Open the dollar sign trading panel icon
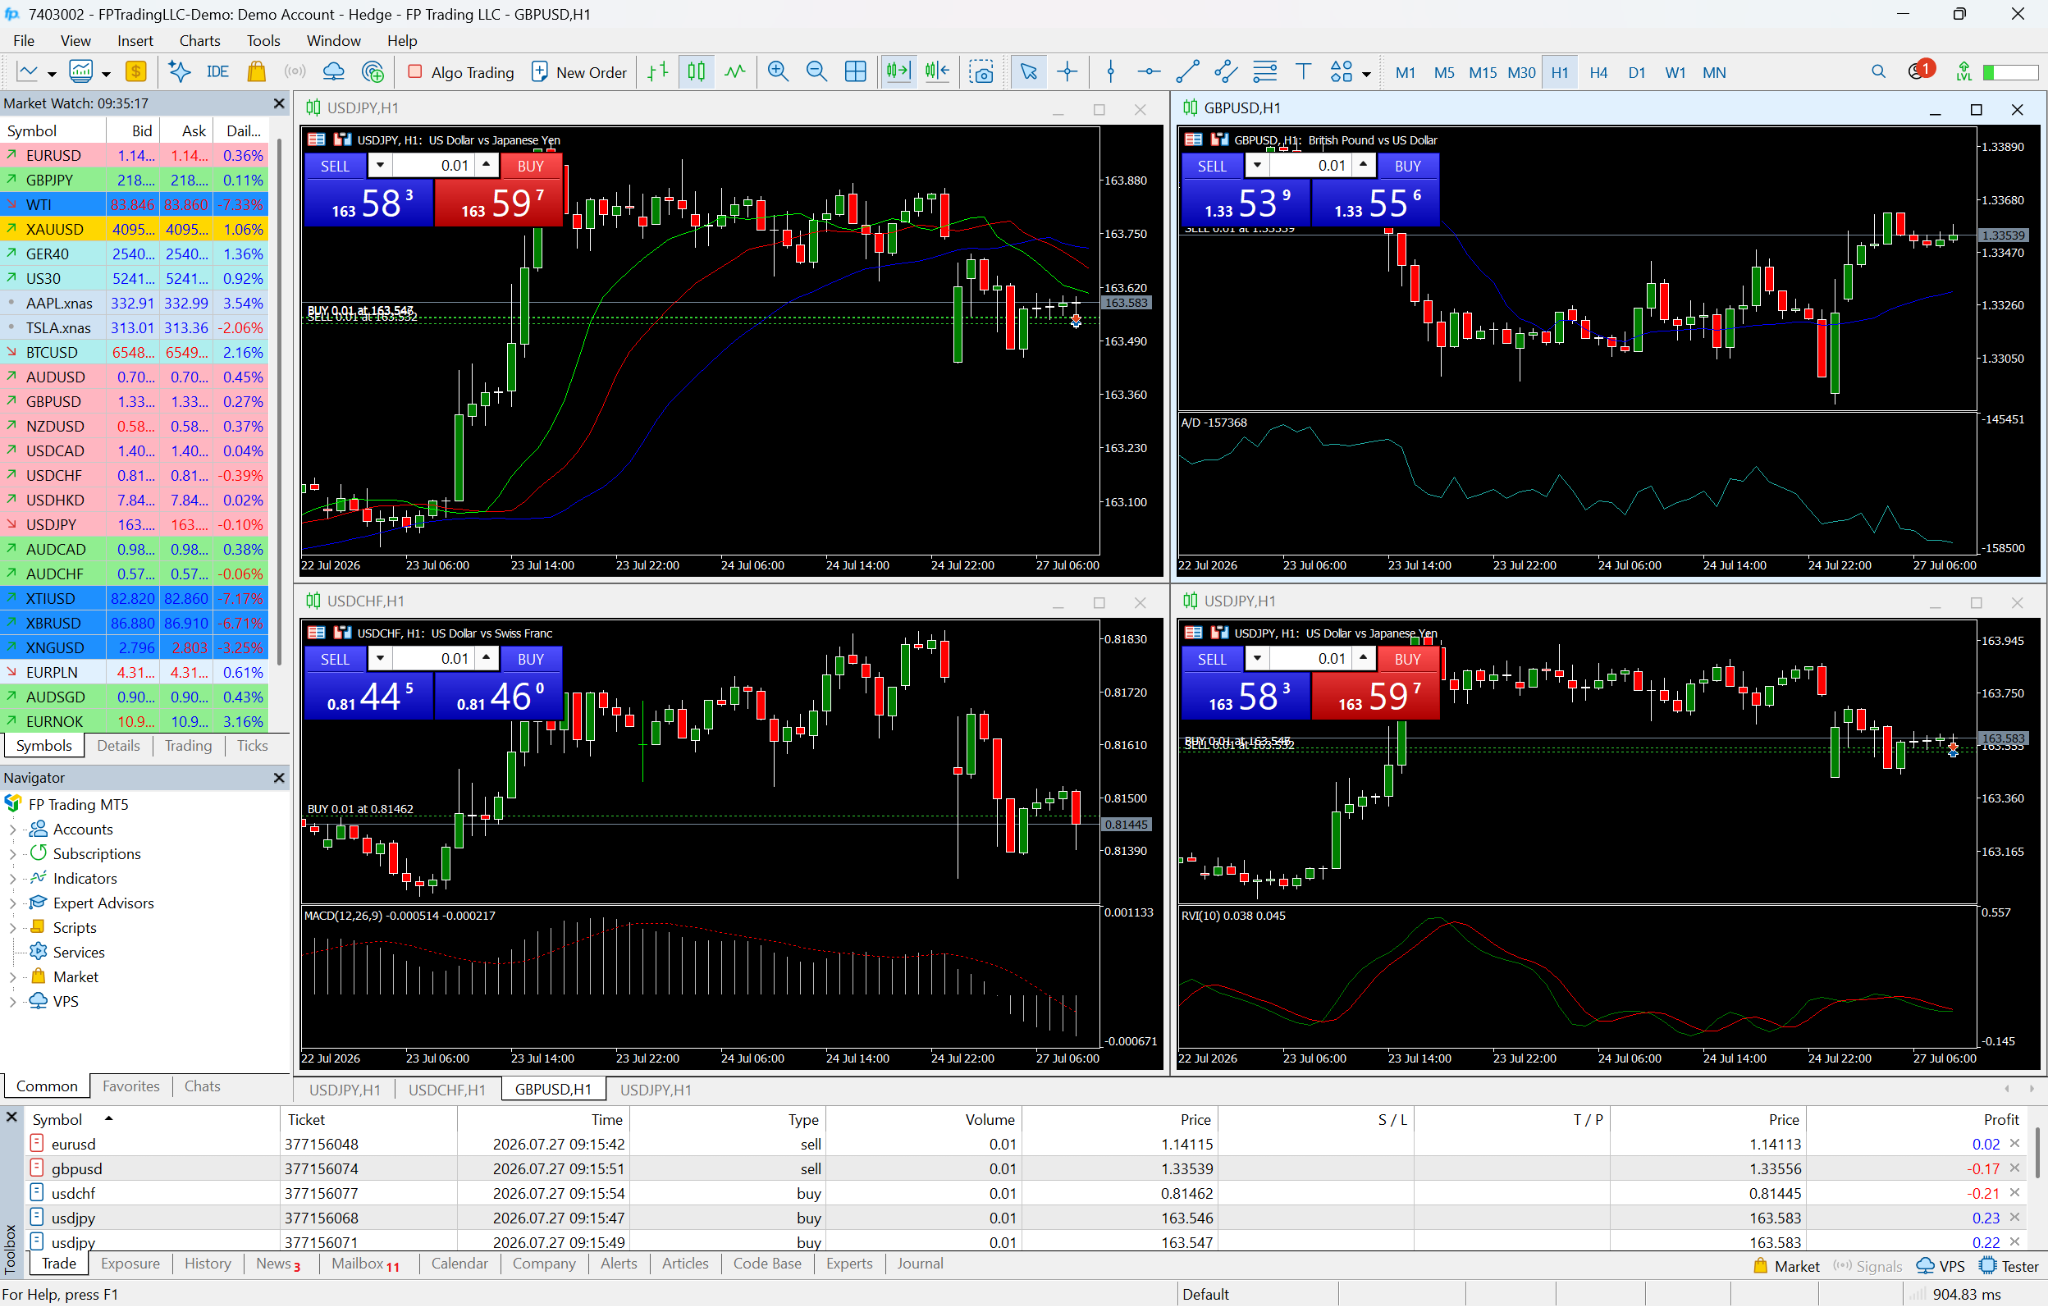2048x1306 pixels. 136,72
